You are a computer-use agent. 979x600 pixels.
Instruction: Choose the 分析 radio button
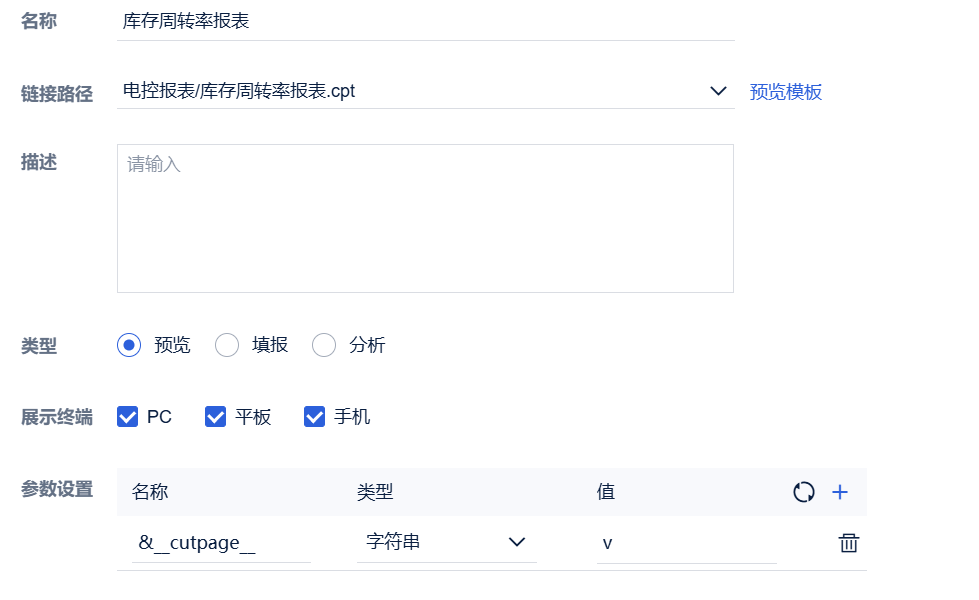pos(324,345)
